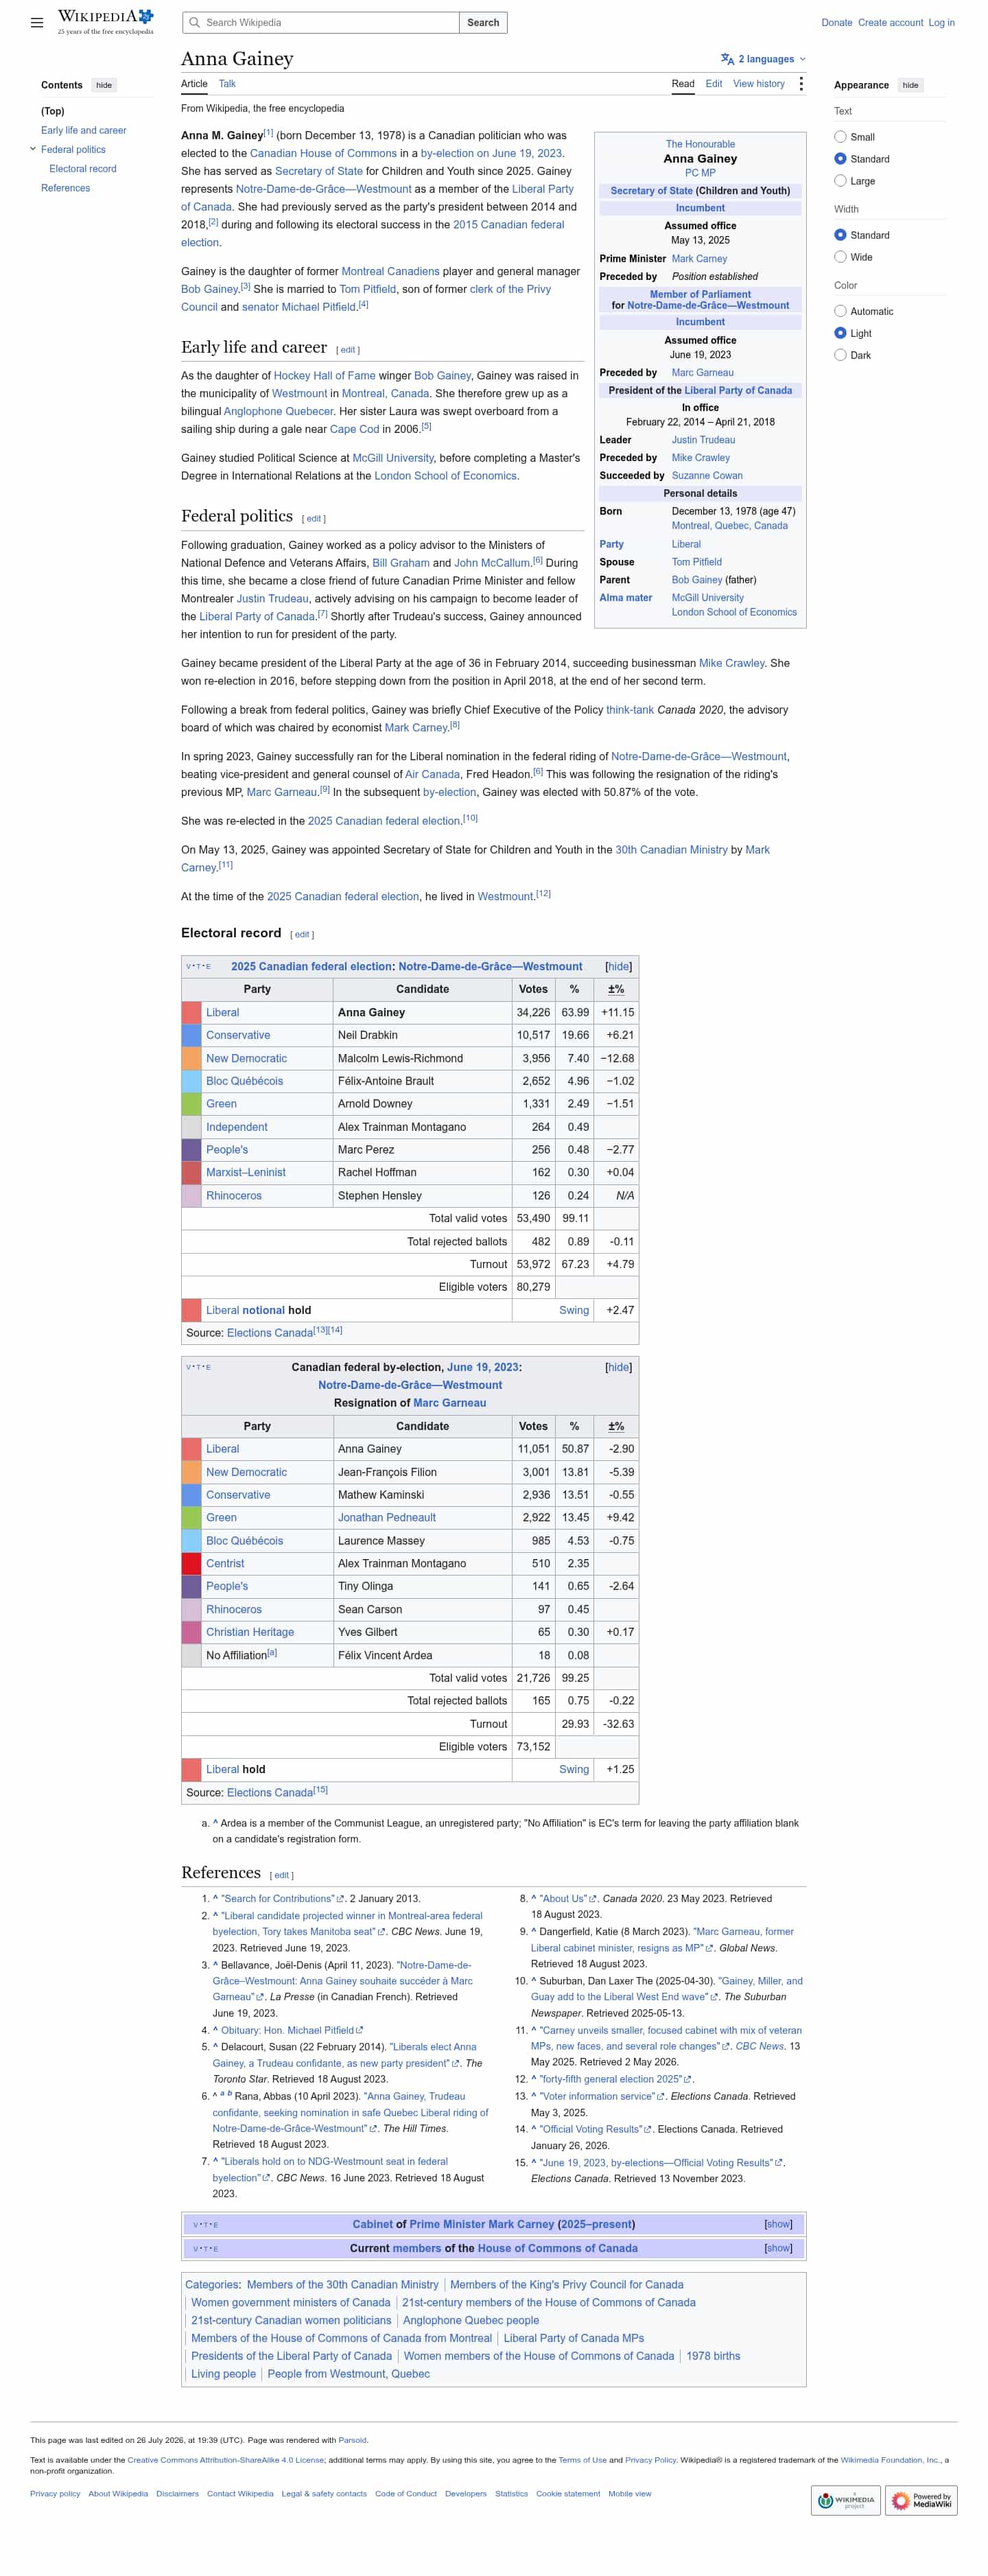Image resolution: width=988 pixels, height=2576 pixels.
Task: Go to References in Contents sidebar
Action: click(x=65, y=188)
